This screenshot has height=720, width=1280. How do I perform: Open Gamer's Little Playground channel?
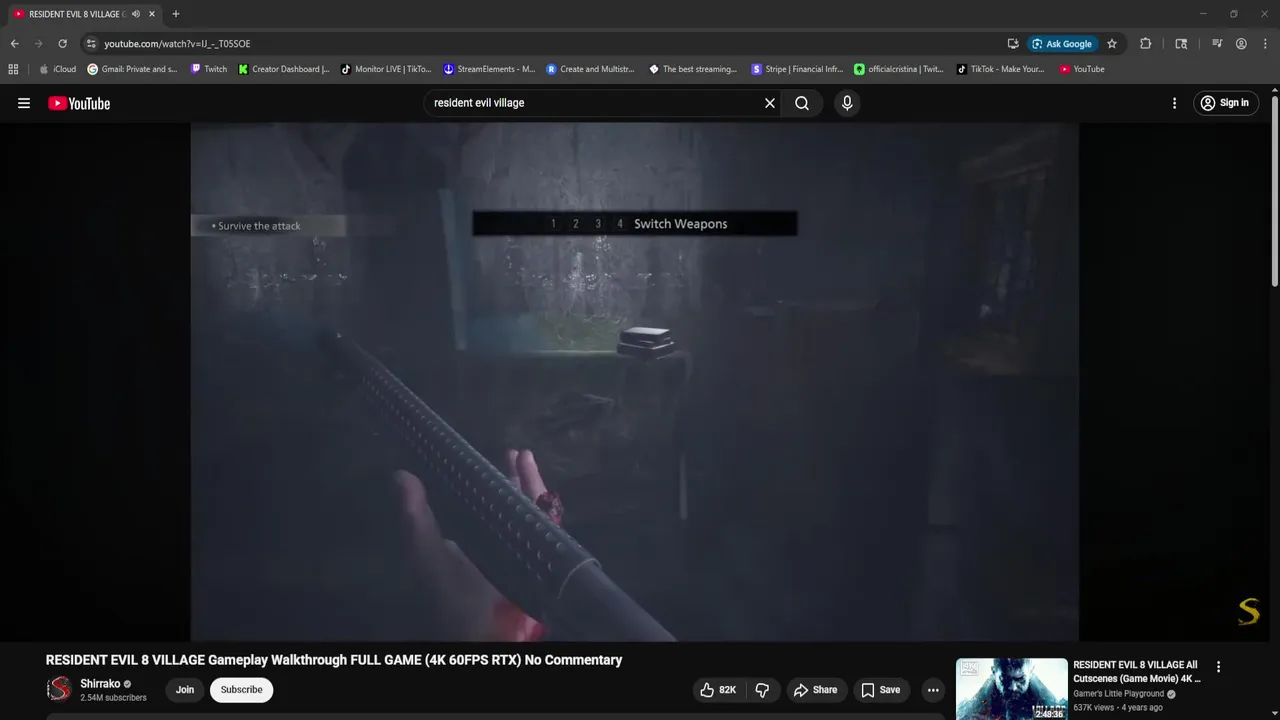pos(1118,694)
